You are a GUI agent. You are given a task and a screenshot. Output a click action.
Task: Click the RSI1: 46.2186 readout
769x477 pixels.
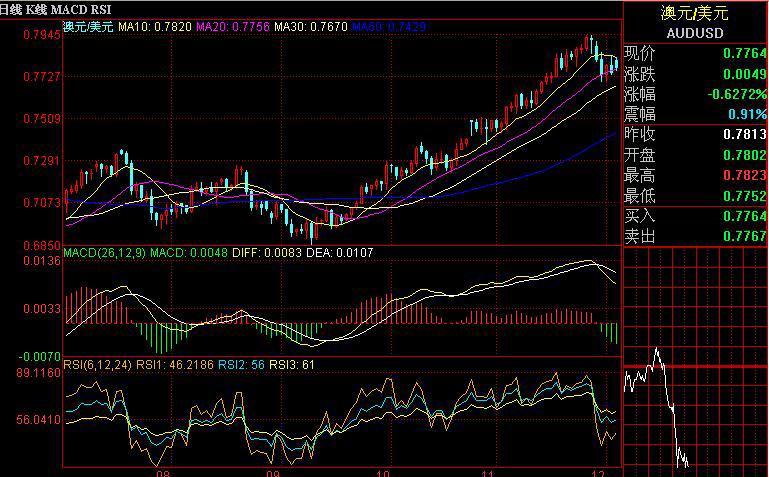click(175, 365)
